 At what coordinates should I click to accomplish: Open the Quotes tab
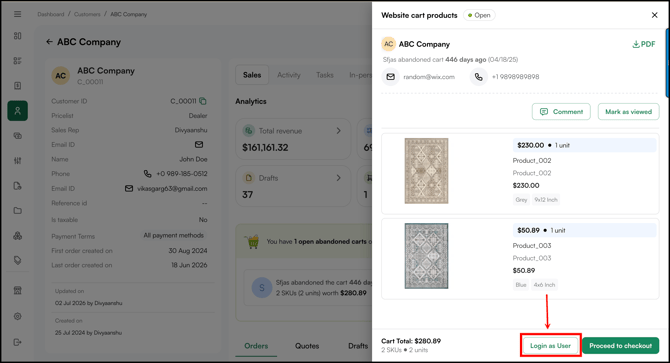click(307, 346)
